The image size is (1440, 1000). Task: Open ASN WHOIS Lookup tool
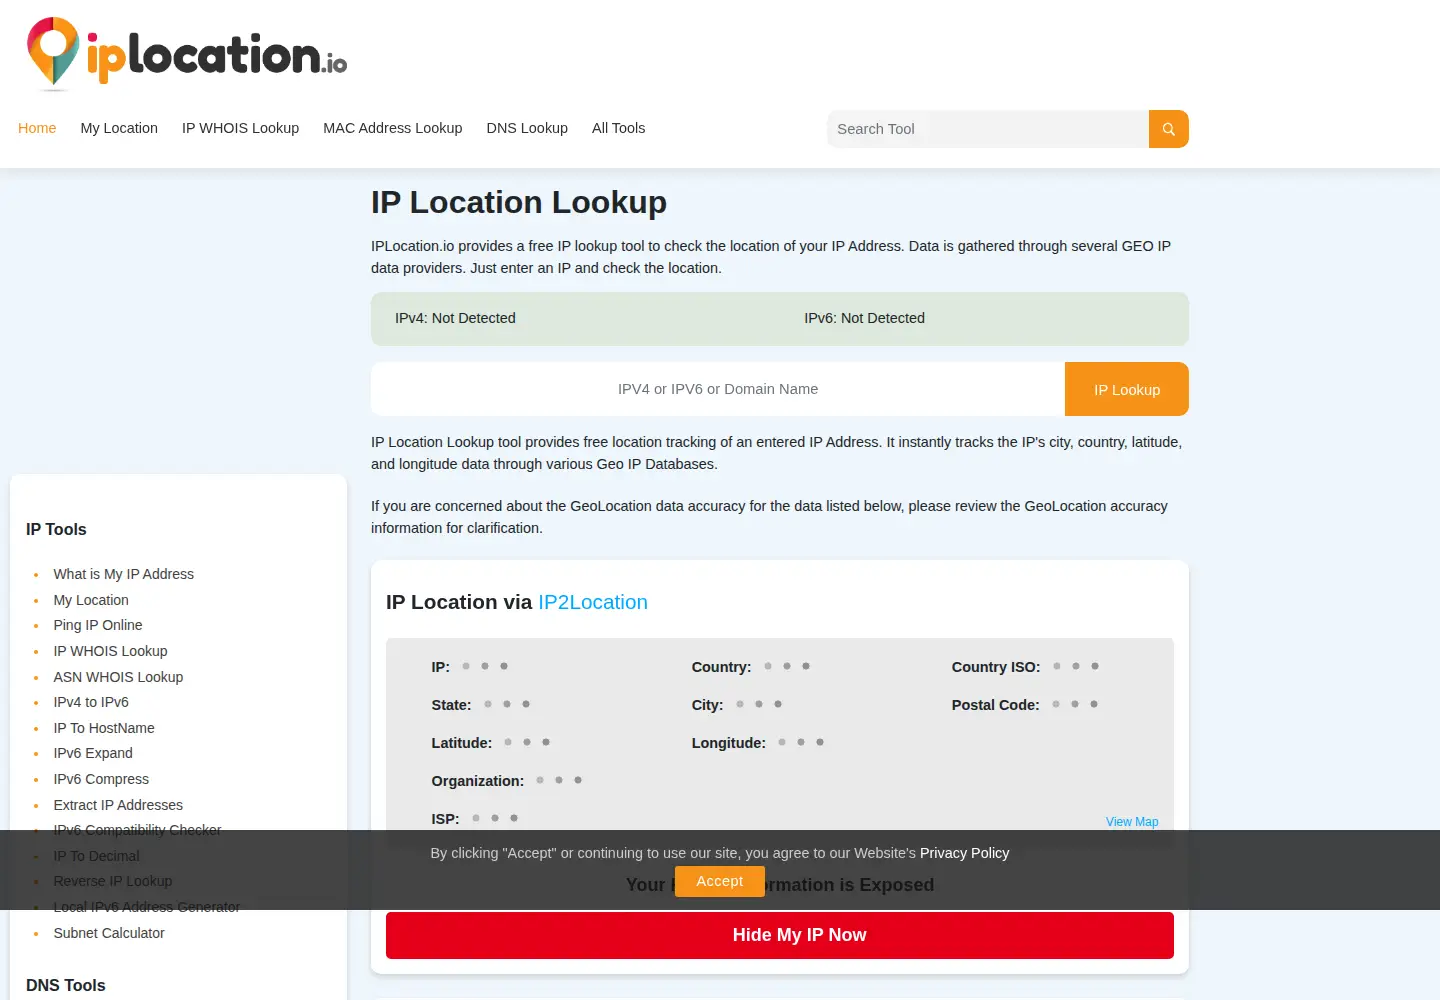tap(118, 677)
